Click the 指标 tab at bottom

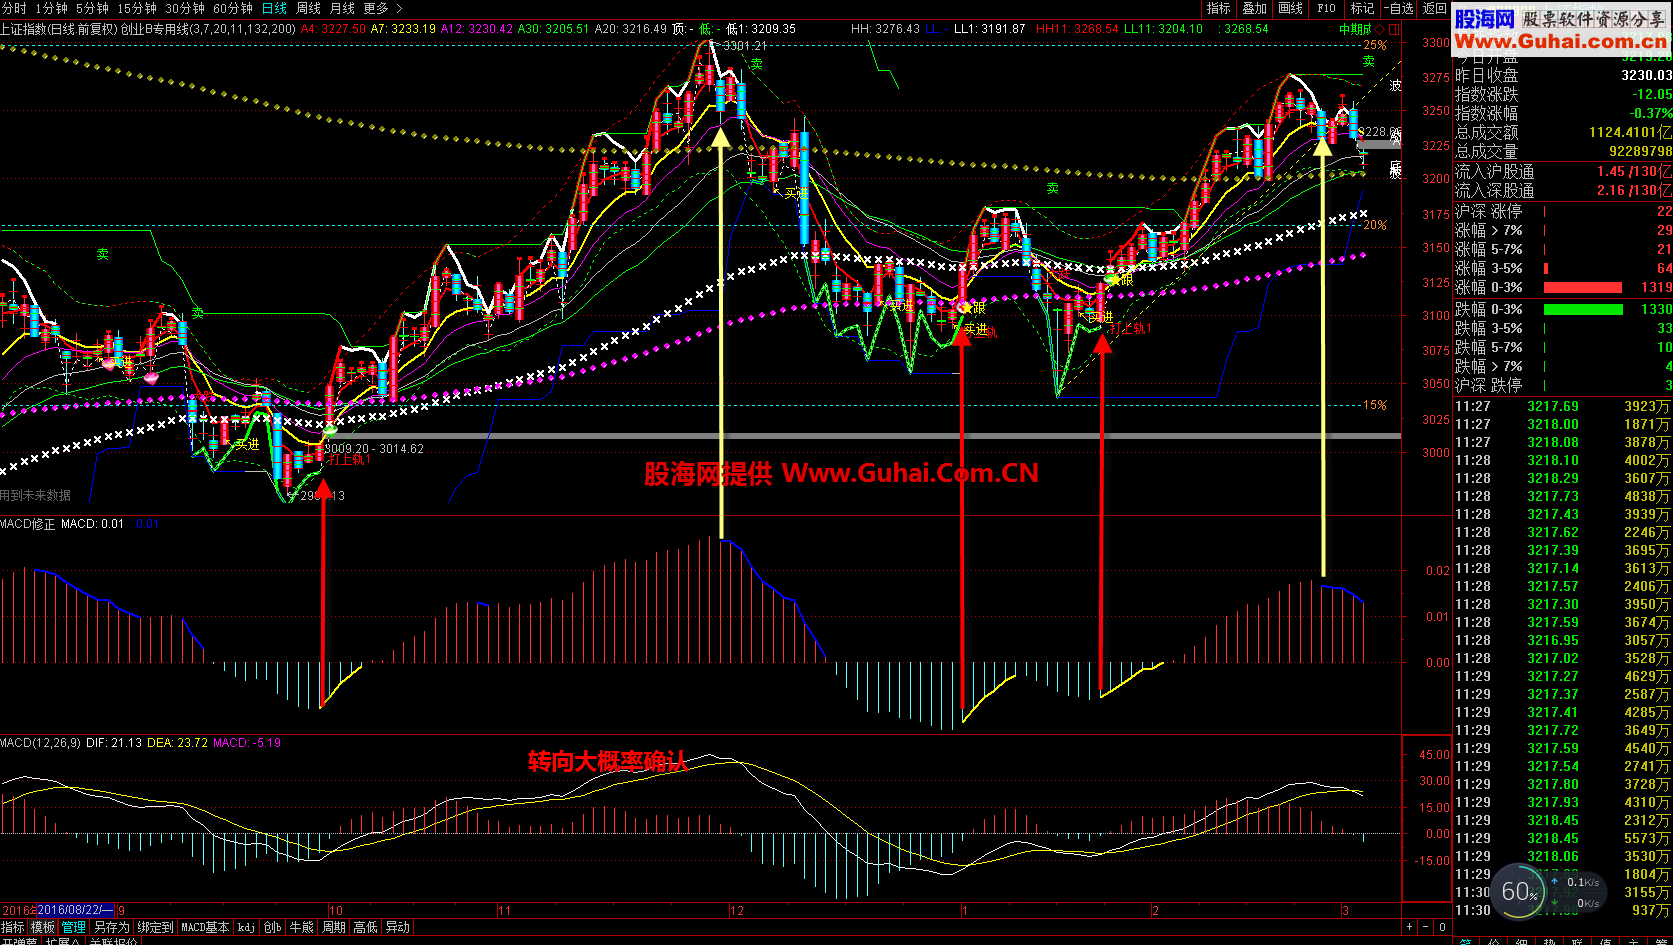coord(12,928)
